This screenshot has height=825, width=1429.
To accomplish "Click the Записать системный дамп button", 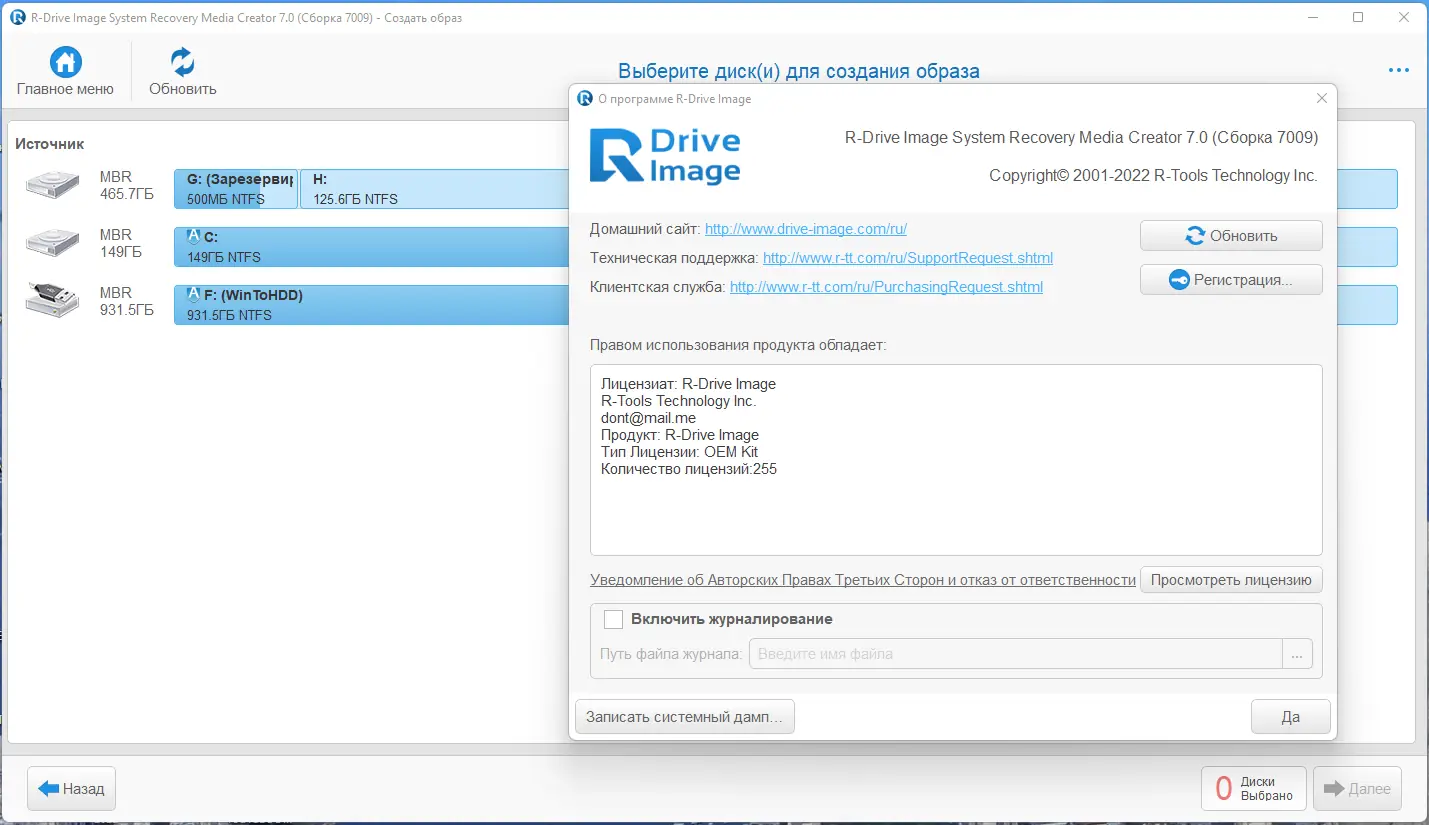I will click(x=684, y=716).
